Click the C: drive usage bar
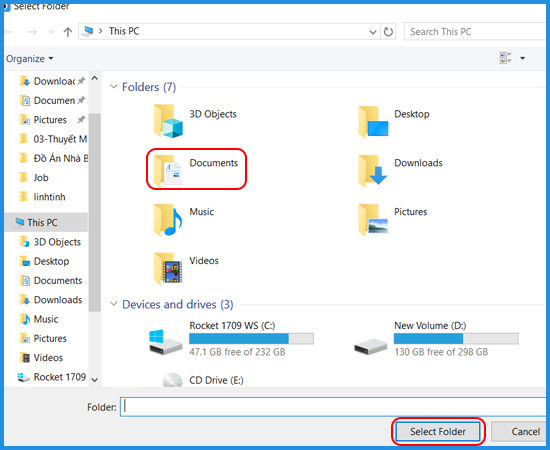The width and height of the screenshot is (550, 450). pos(251,338)
